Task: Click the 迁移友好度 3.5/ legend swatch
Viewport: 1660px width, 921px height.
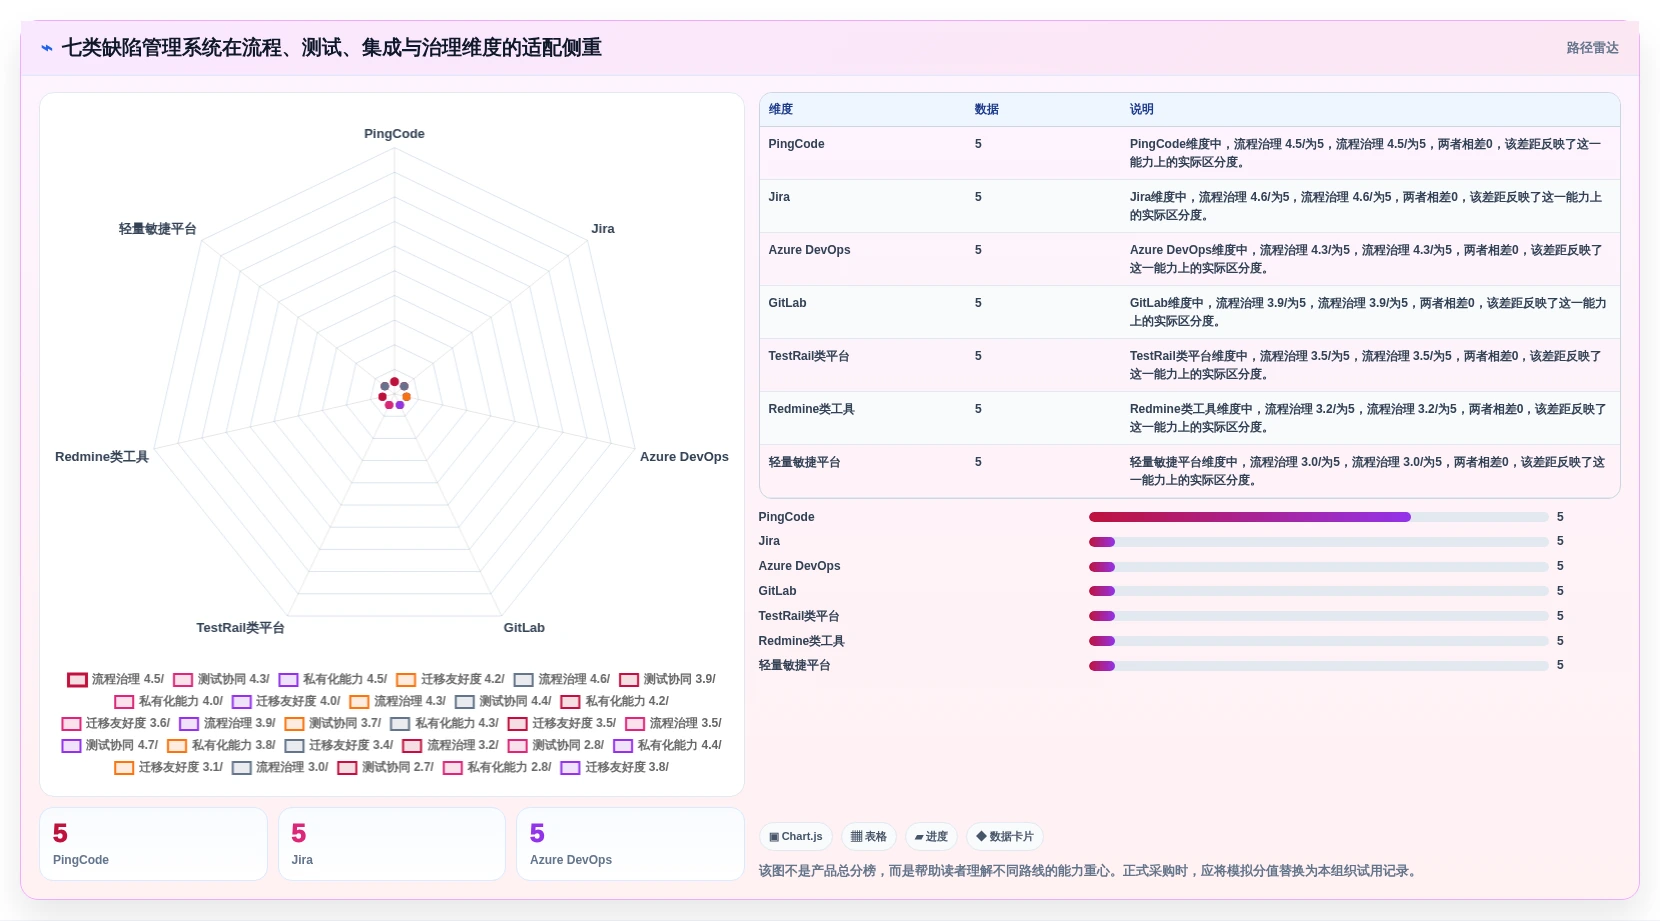Action: coord(518,724)
